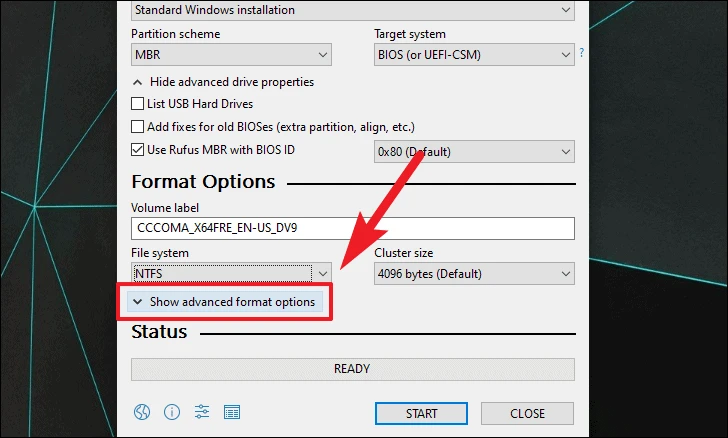Open the About info icon
This screenshot has width=728, height=438.
172,412
